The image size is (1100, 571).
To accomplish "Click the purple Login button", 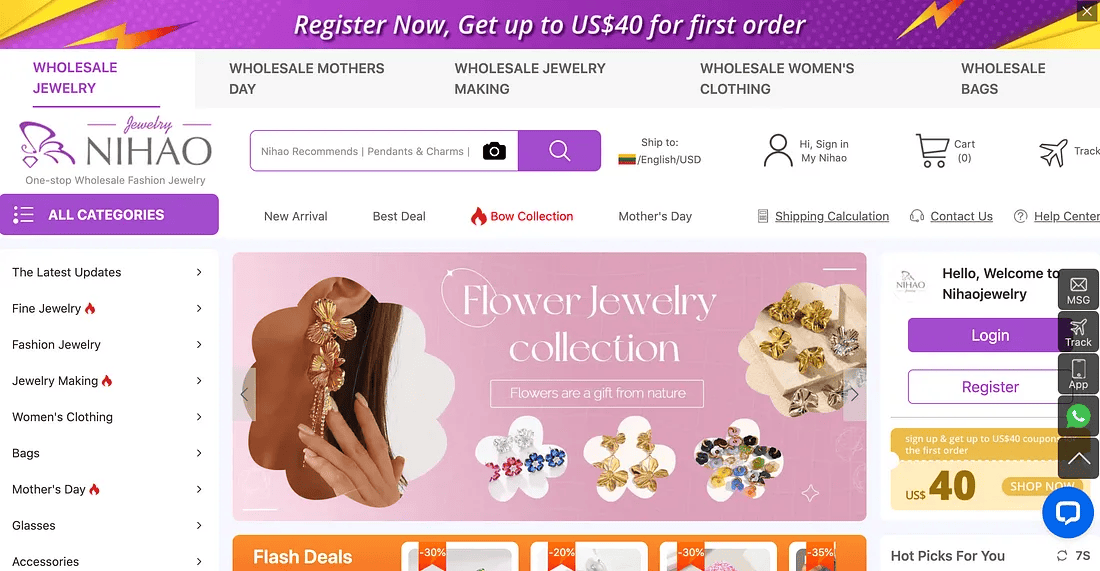I will pyautogui.click(x=990, y=335).
